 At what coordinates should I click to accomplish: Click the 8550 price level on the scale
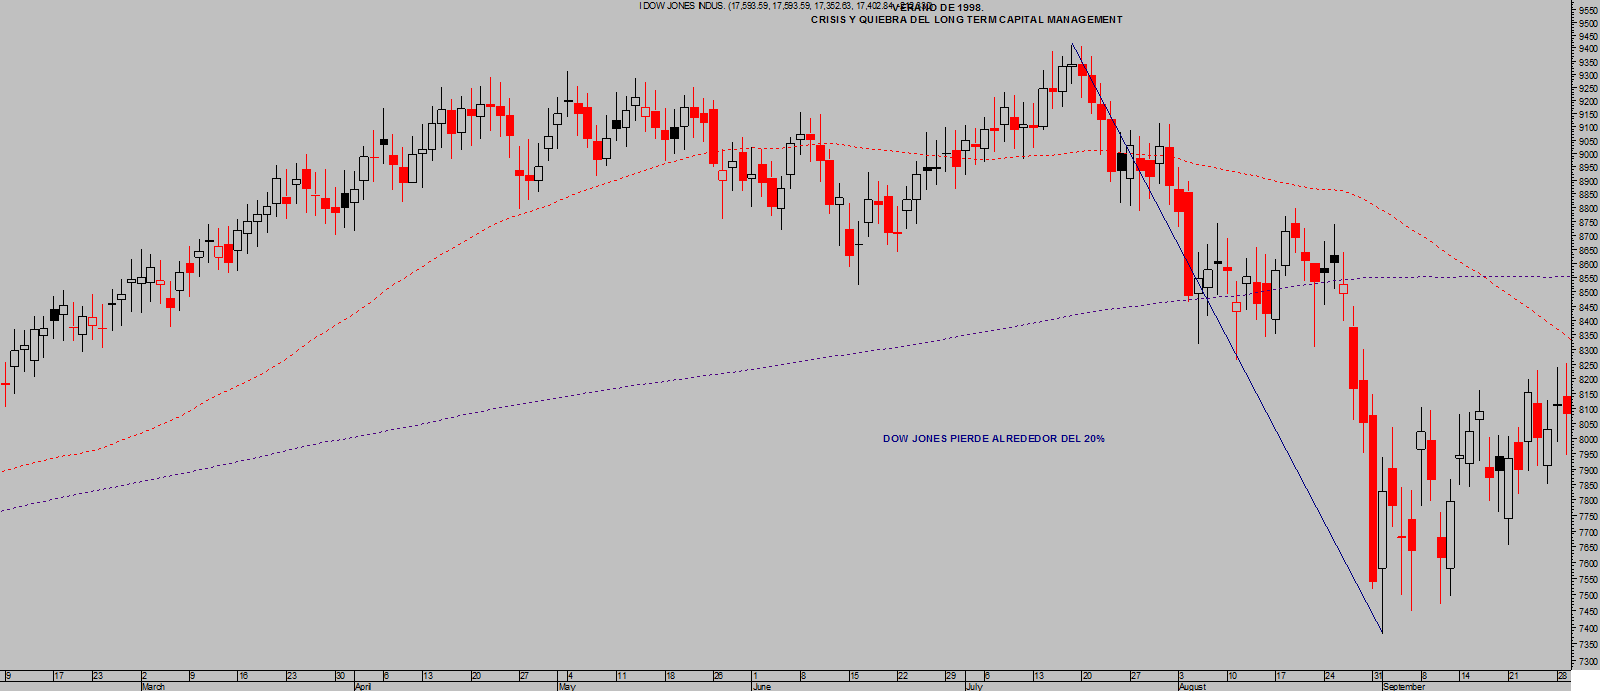(x=1588, y=279)
